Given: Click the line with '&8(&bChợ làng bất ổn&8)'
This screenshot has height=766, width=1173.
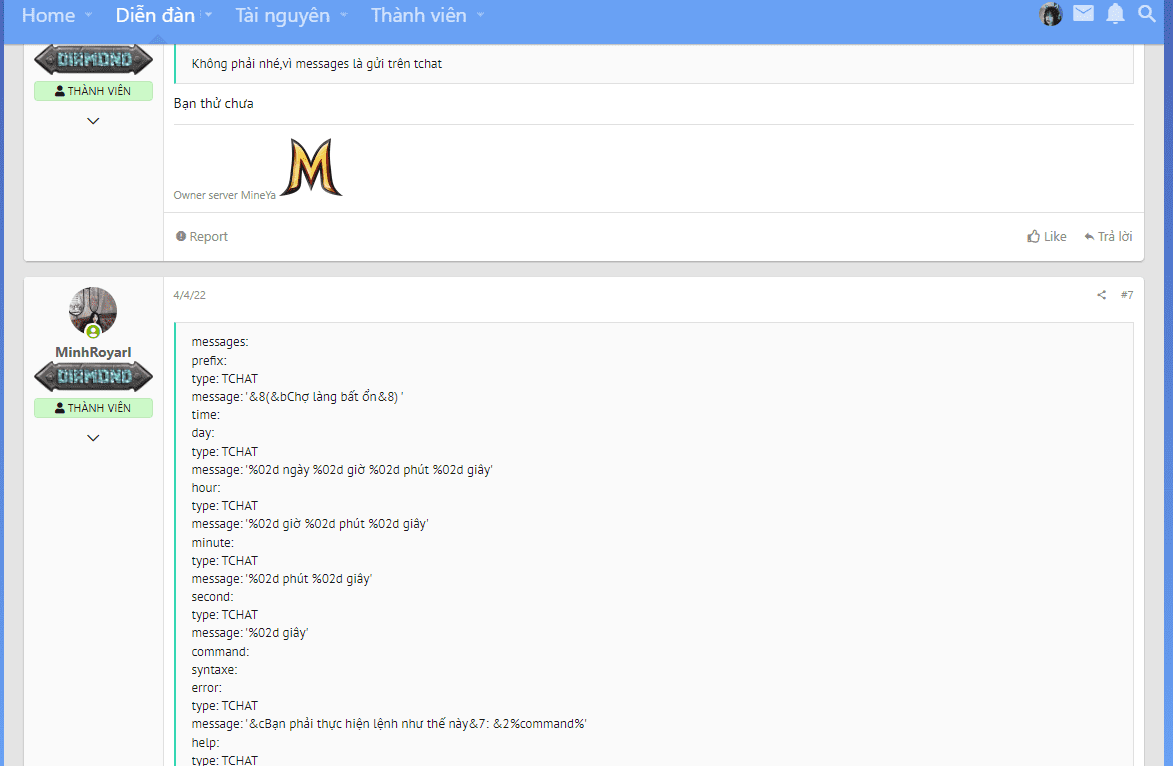Looking at the screenshot, I should pyautogui.click(x=297, y=396).
